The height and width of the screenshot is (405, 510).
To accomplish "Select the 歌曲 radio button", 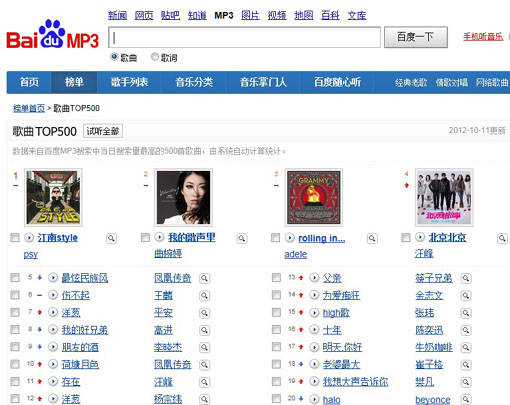I will coord(114,57).
